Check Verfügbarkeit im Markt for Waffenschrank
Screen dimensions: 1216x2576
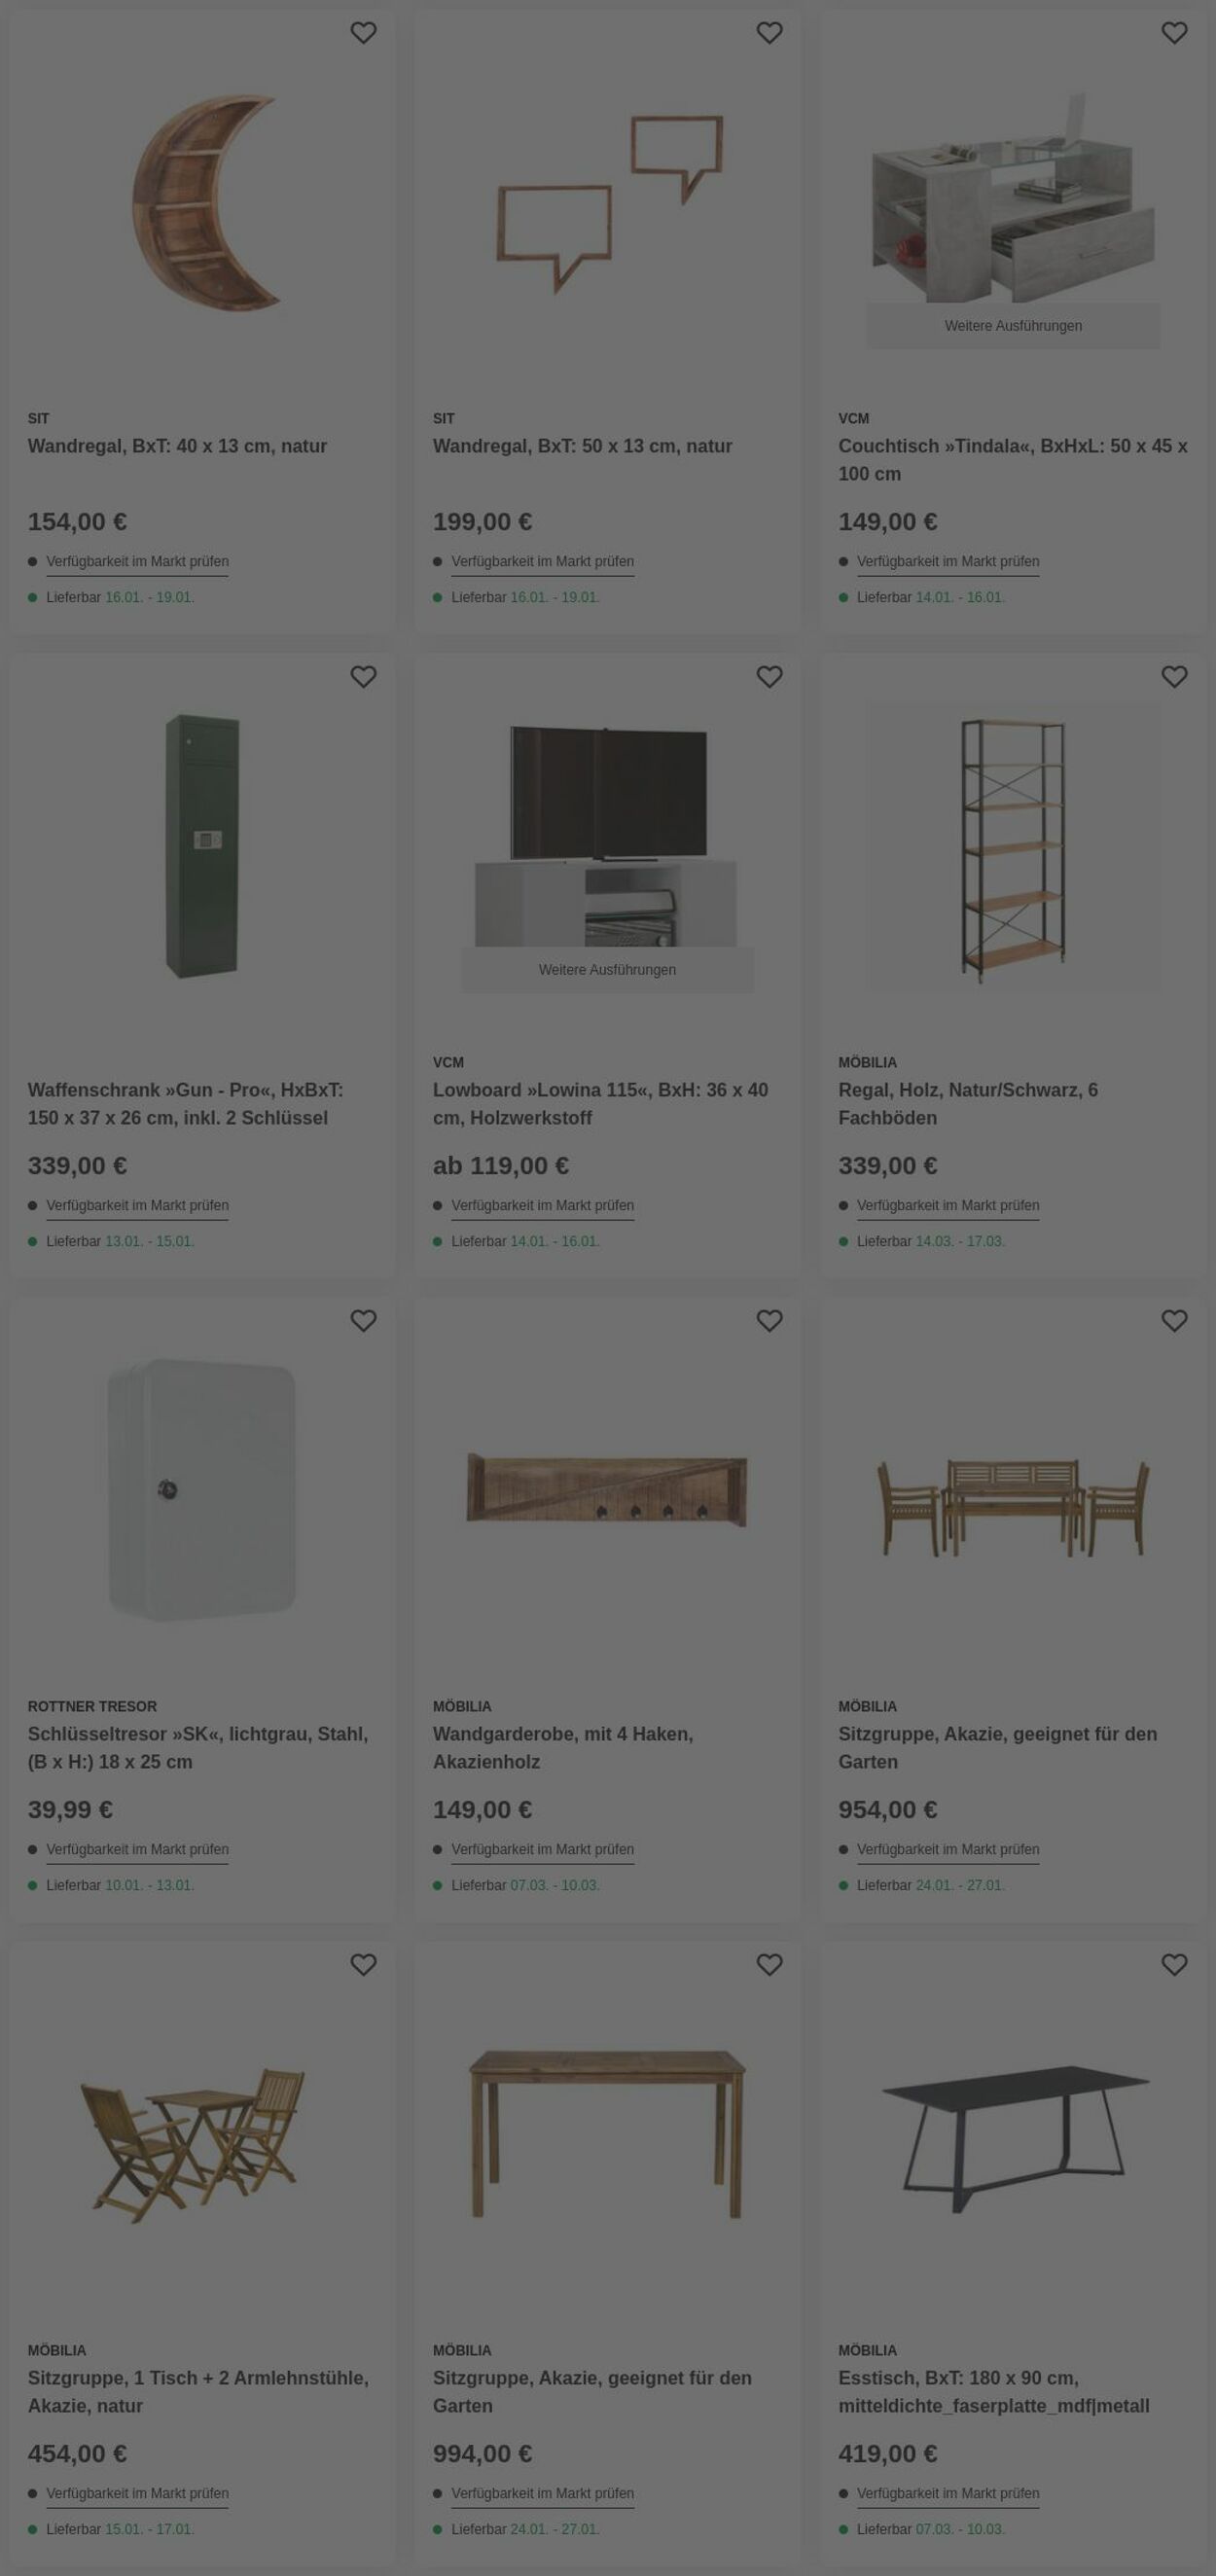click(137, 1206)
